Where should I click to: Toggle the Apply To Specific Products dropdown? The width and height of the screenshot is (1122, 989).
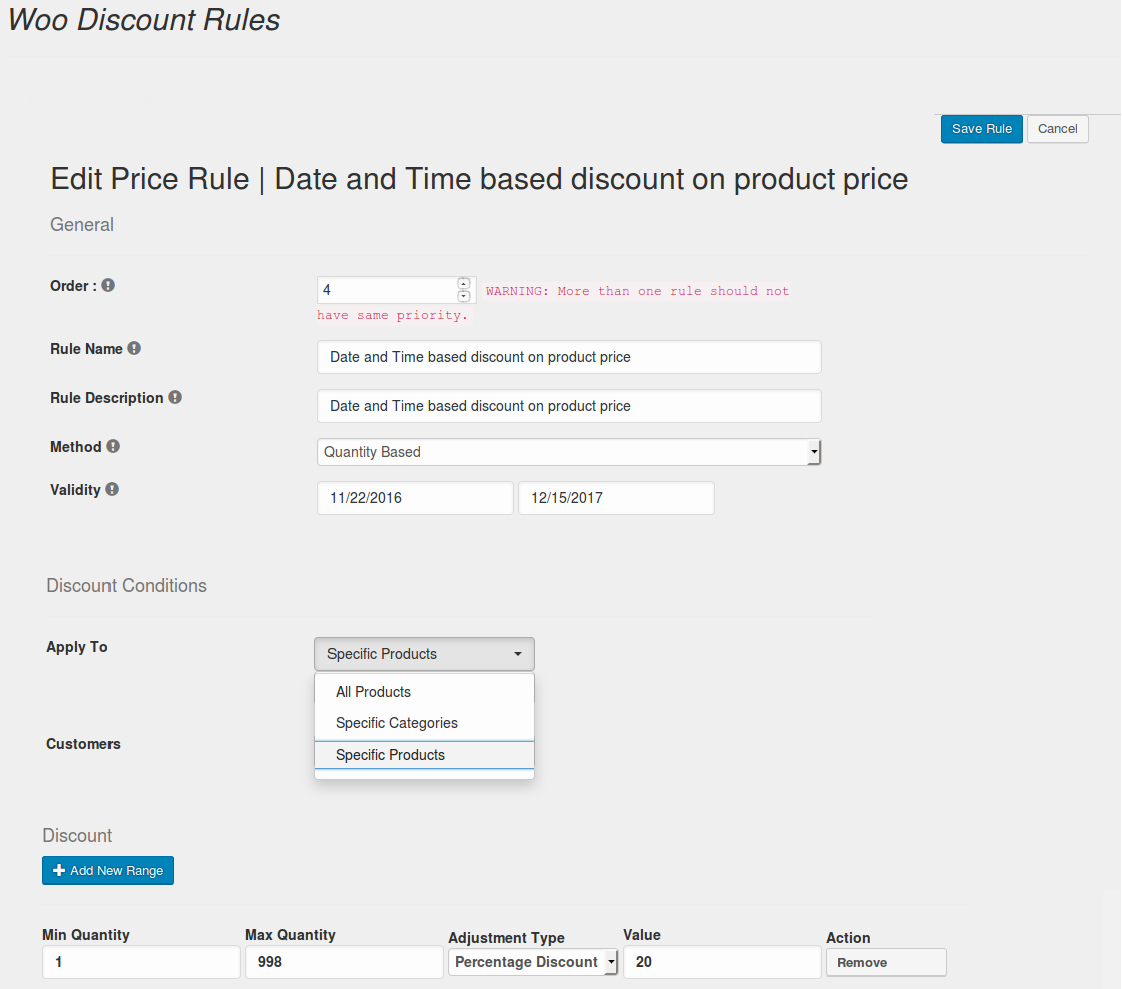[x=424, y=654]
